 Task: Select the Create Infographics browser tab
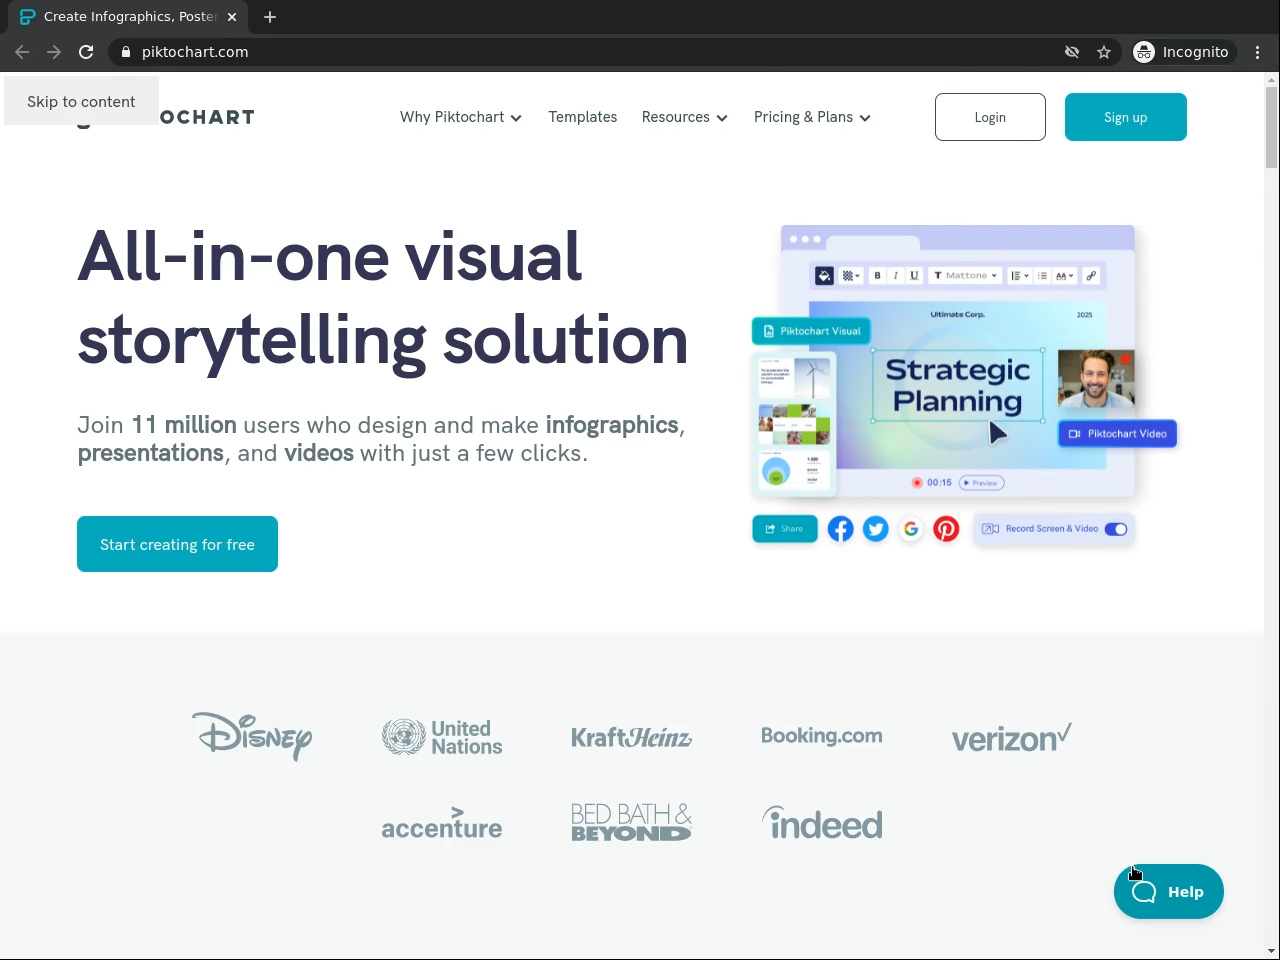pyautogui.click(x=128, y=17)
